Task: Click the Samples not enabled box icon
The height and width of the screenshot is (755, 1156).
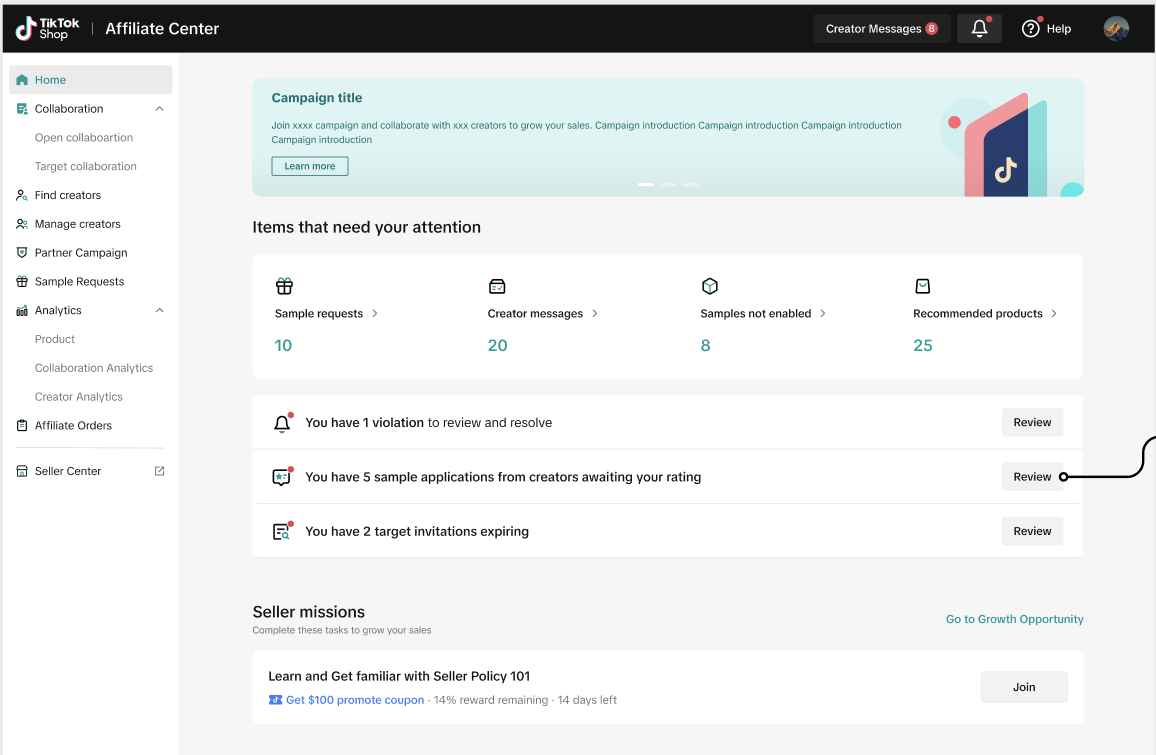Action: [709, 287]
